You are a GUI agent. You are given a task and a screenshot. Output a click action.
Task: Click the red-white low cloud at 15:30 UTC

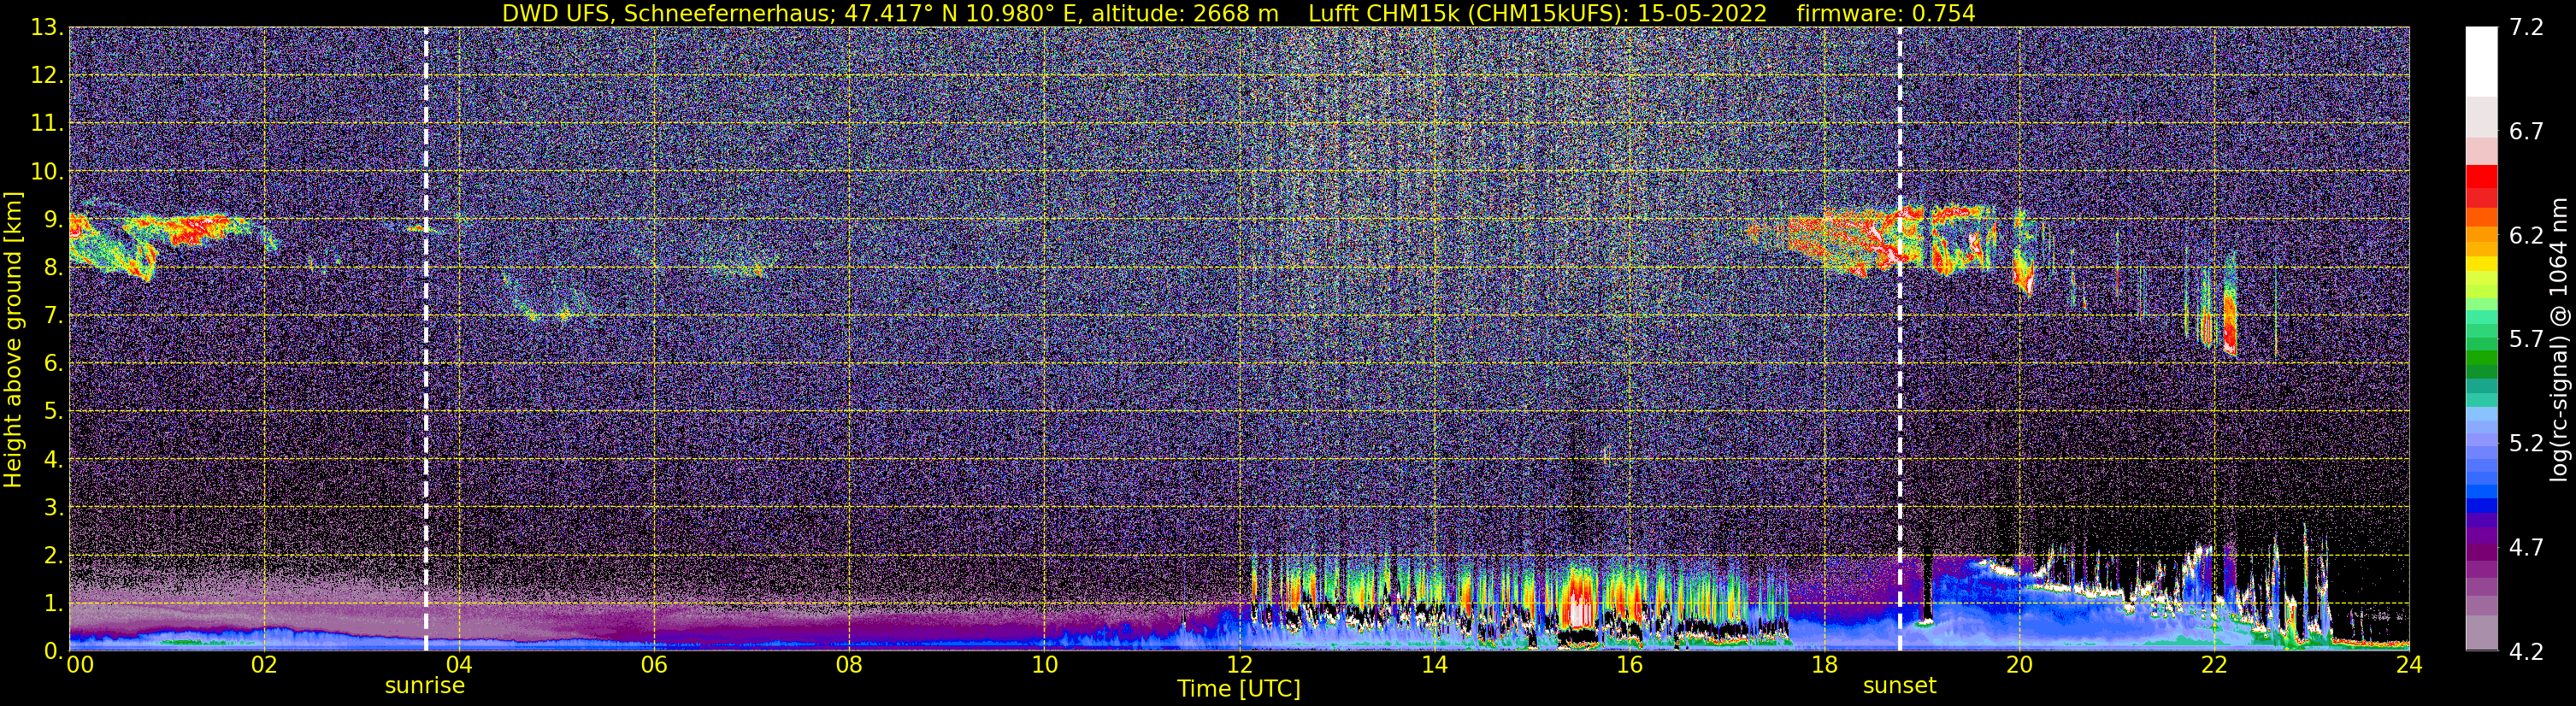click(x=1579, y=600)
